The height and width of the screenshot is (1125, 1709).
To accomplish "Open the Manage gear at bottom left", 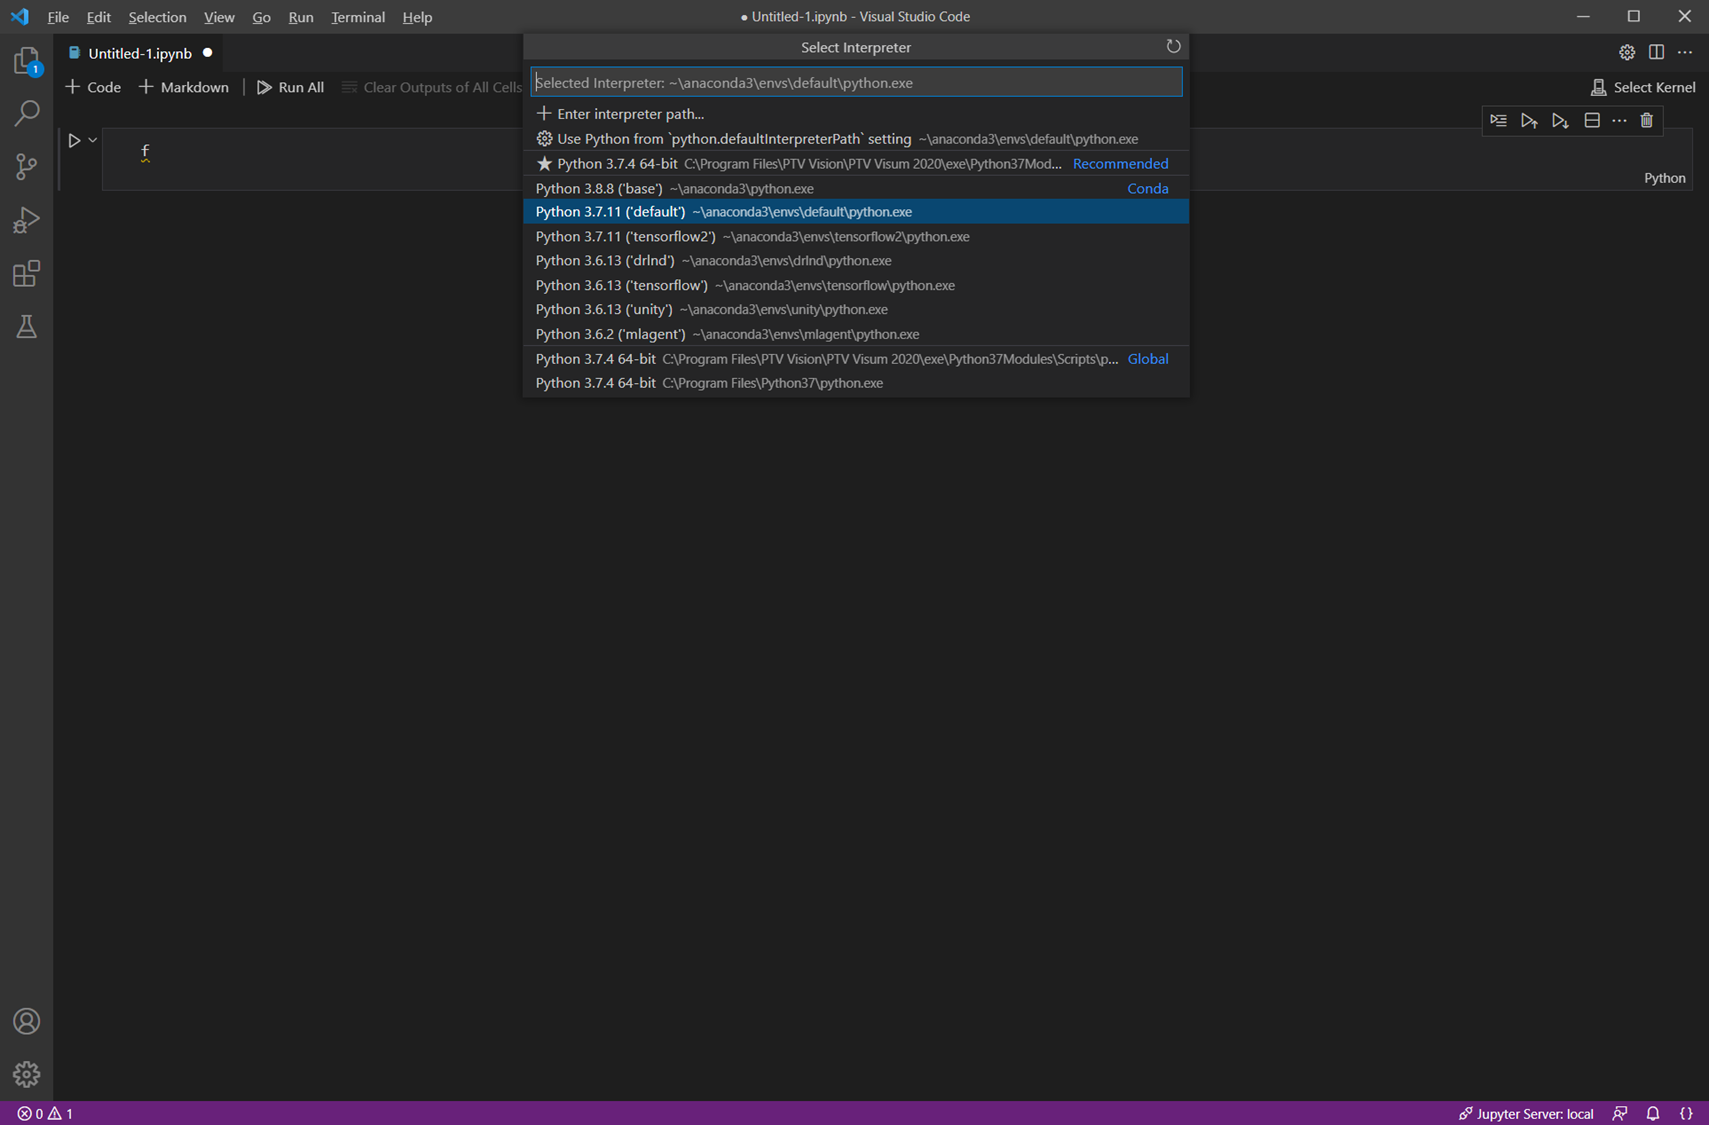I will point(27,1074).
